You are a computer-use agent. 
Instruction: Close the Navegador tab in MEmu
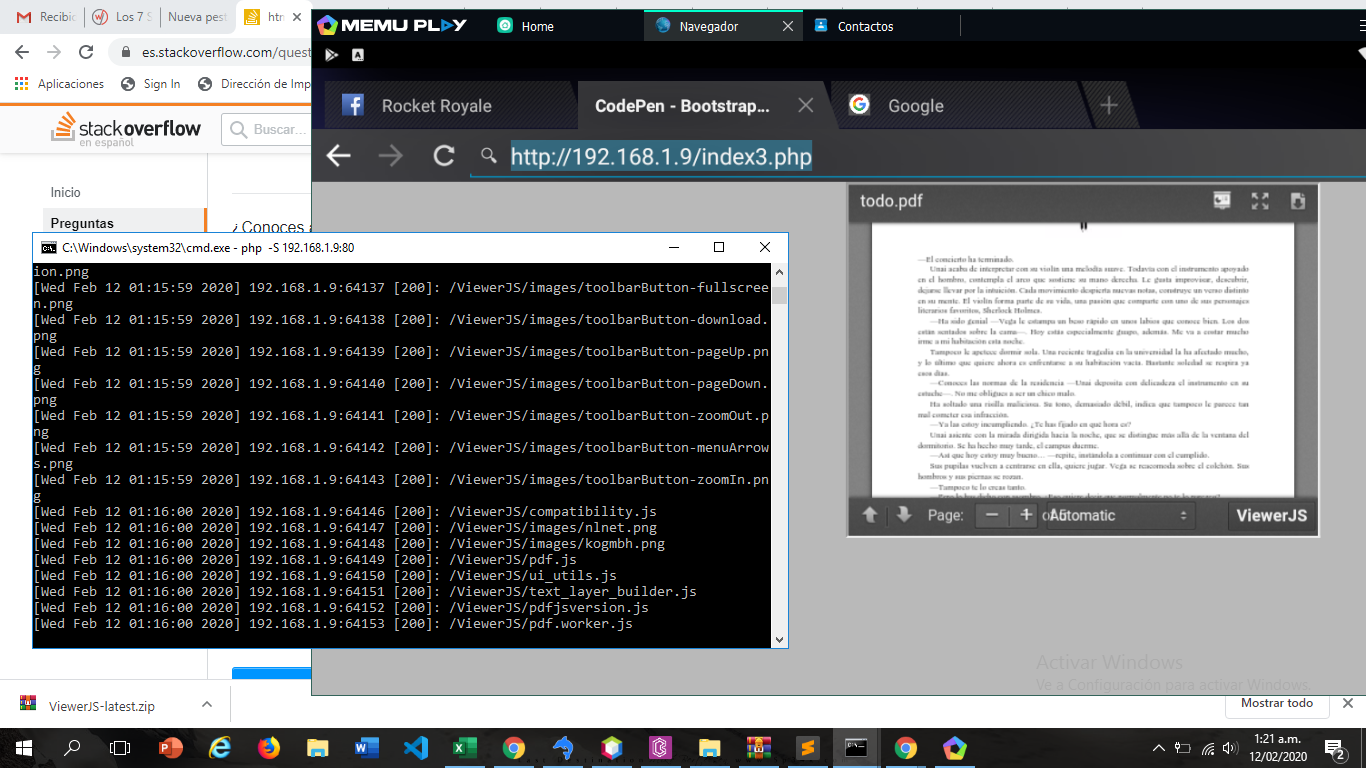(788, 26)
